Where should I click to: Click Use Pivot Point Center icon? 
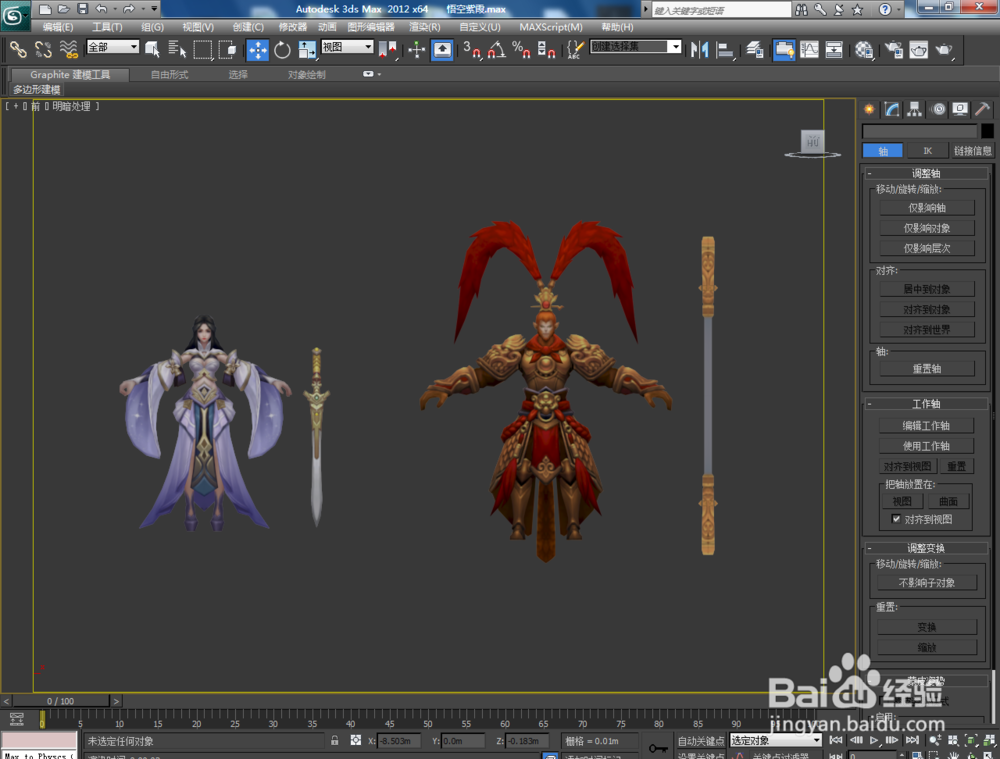click(x=387, y=49)
